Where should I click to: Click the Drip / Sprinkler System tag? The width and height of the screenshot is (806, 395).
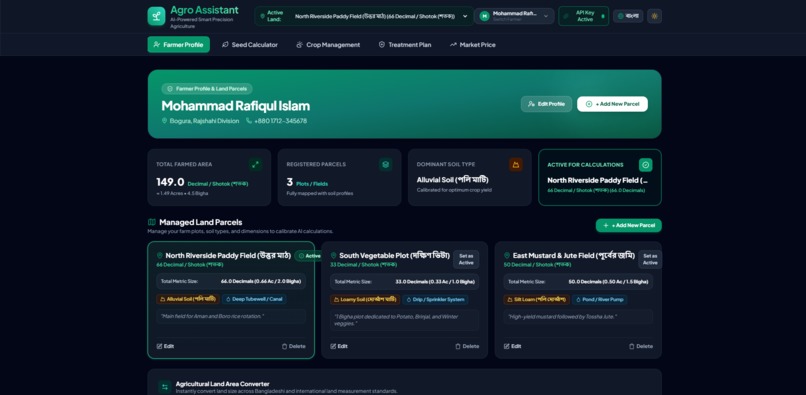coord(435,299)
